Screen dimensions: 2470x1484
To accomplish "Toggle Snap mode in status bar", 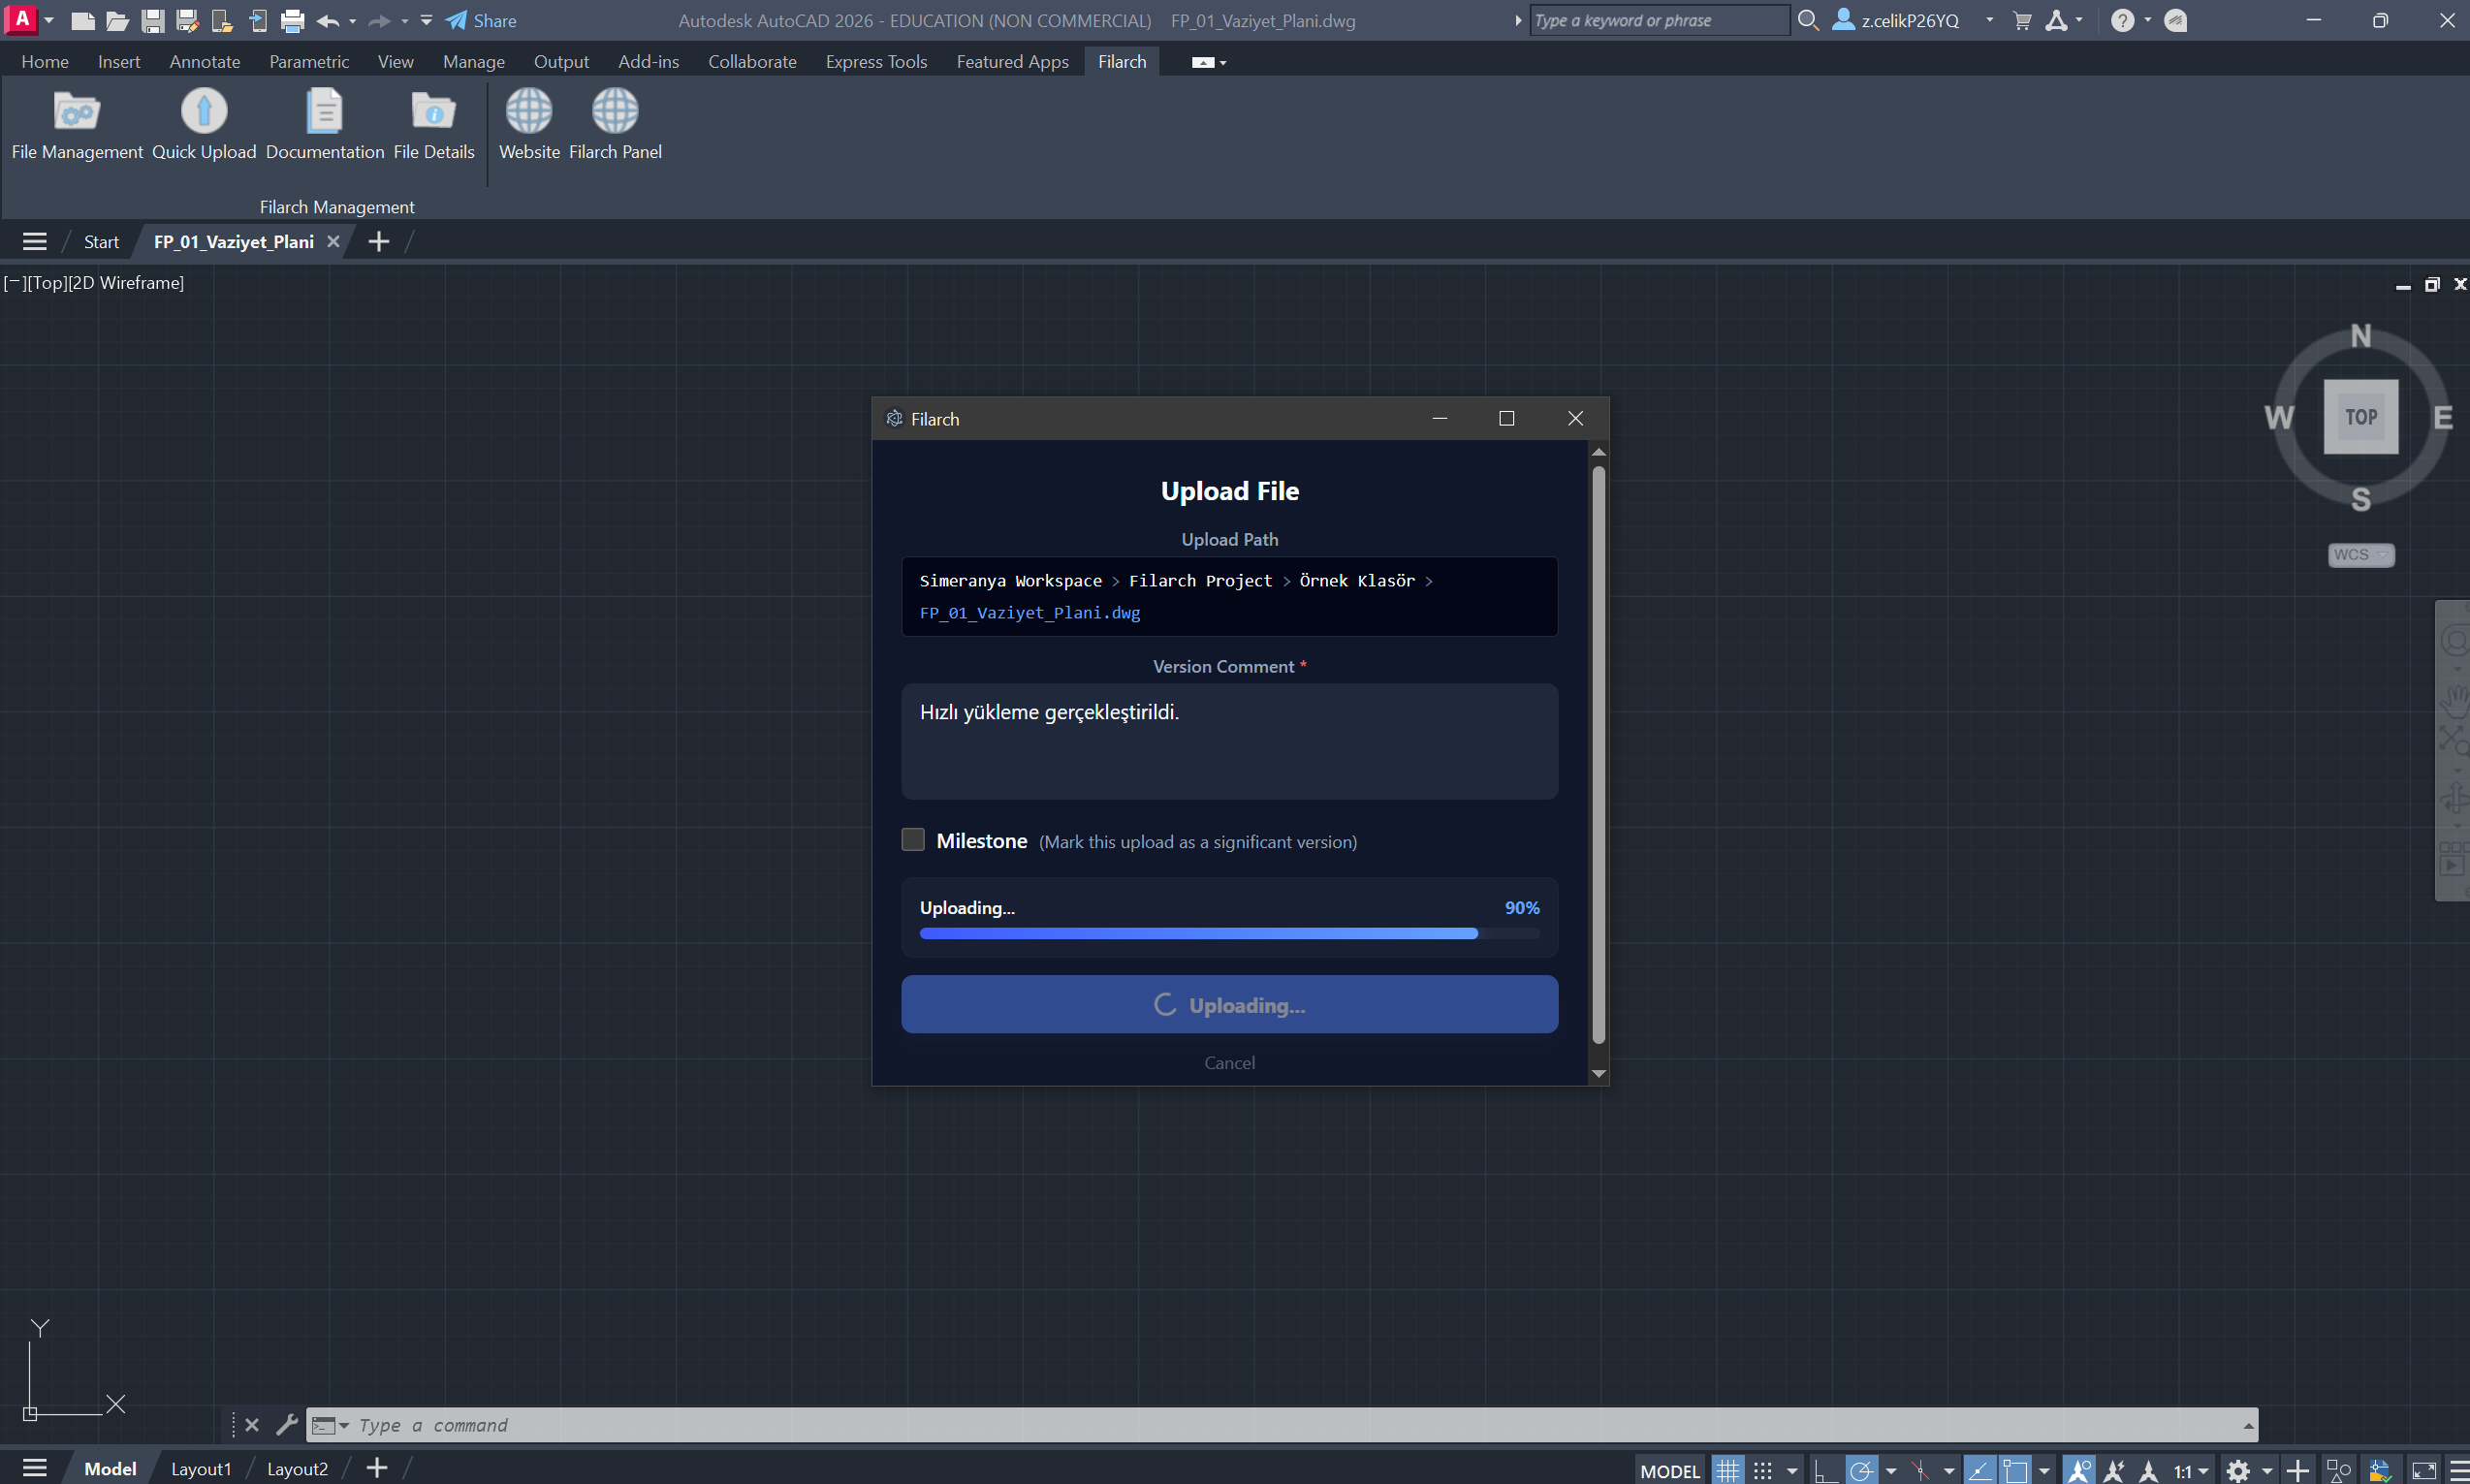I will click(x=1763, y=1470).
